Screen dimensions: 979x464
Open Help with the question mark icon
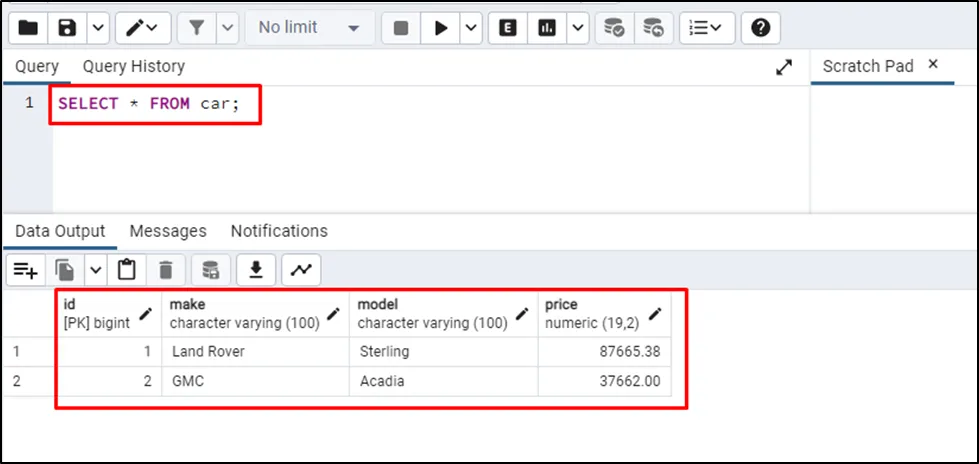[x=760, y=28]
